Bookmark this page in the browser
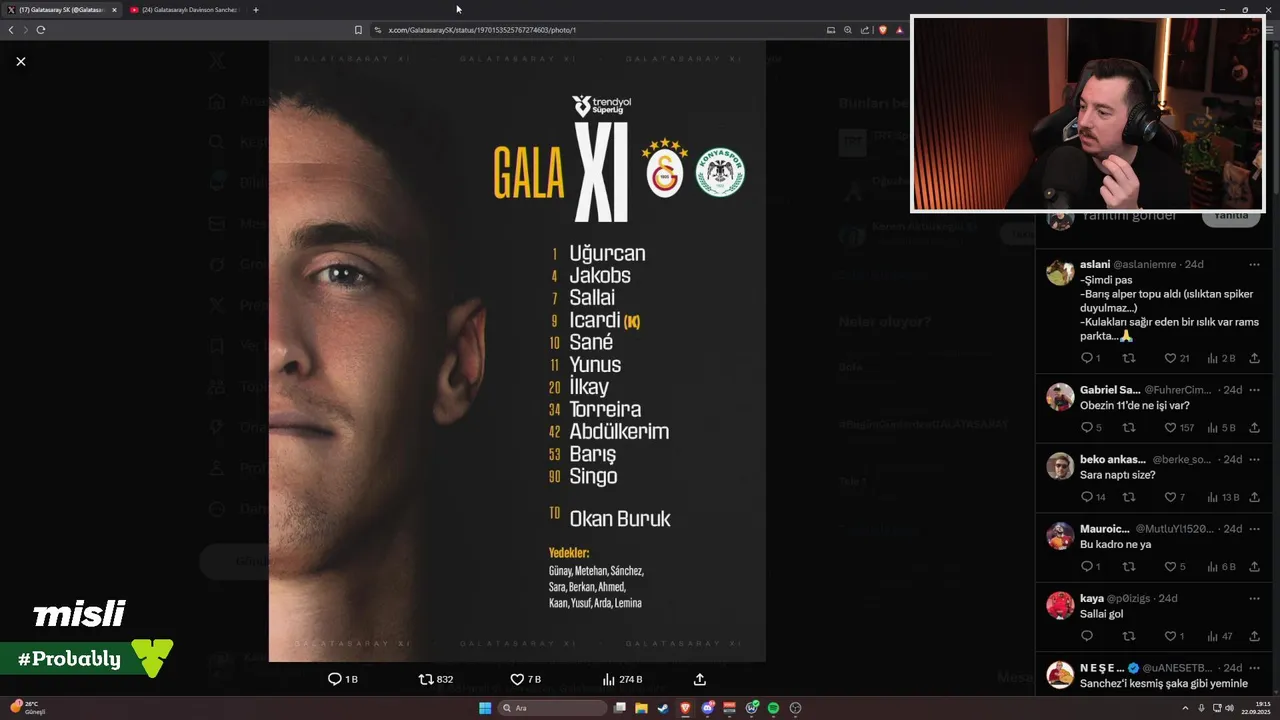 click(358, 30)
